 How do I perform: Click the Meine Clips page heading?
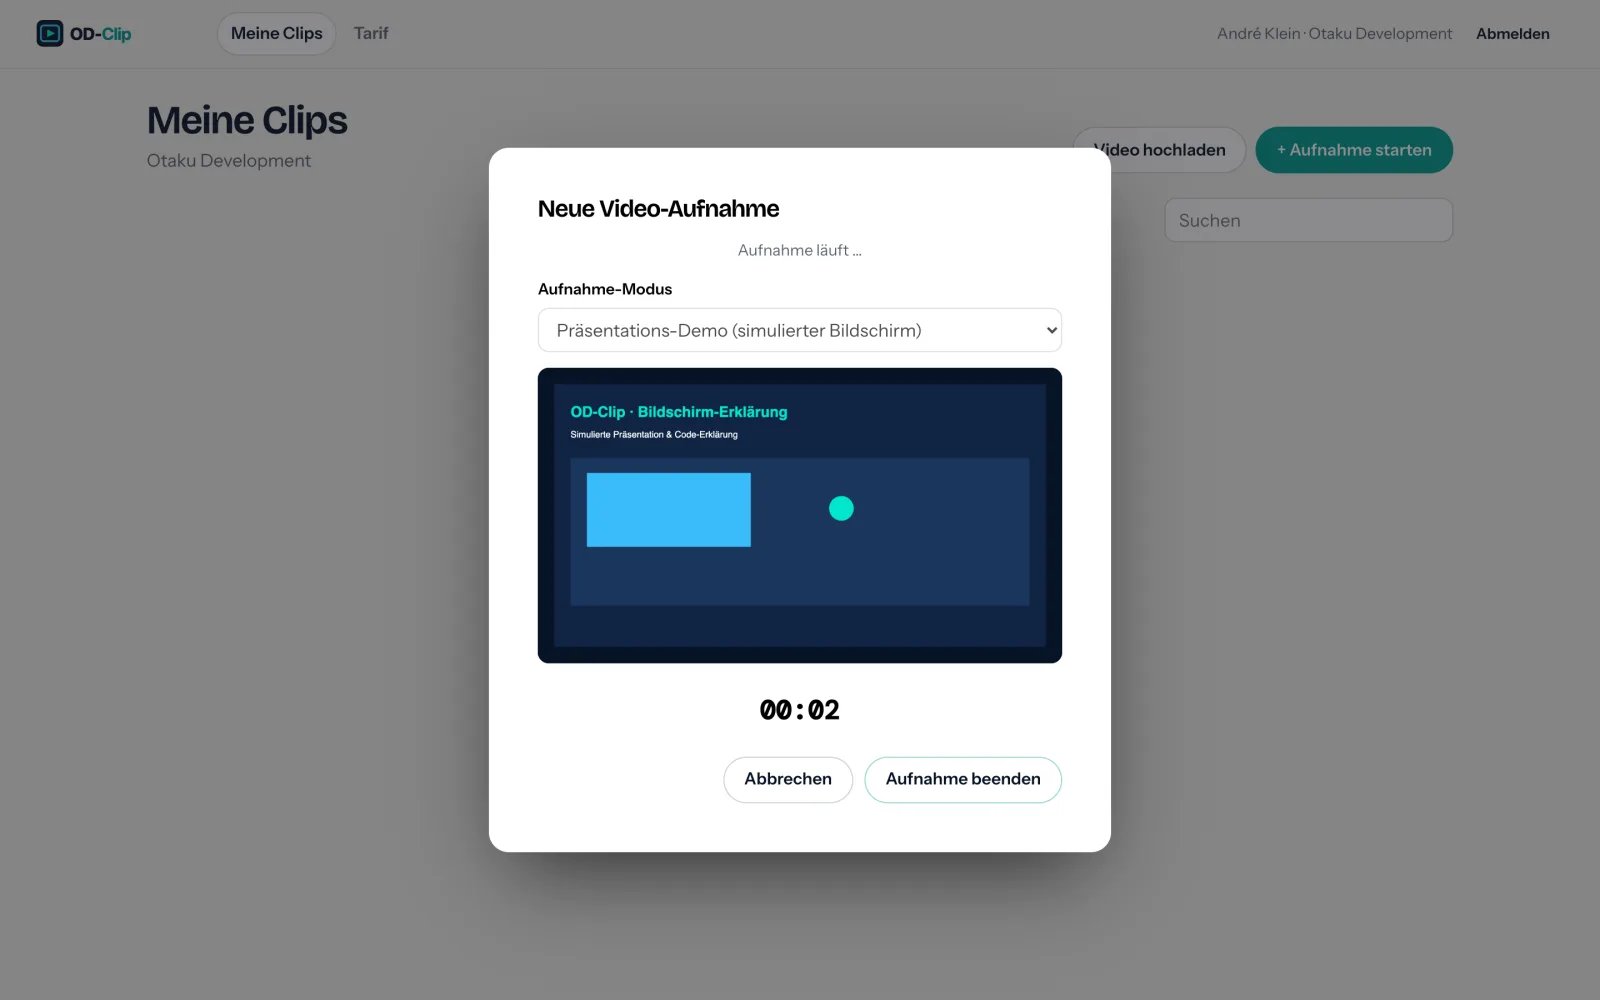pos(247,121)
